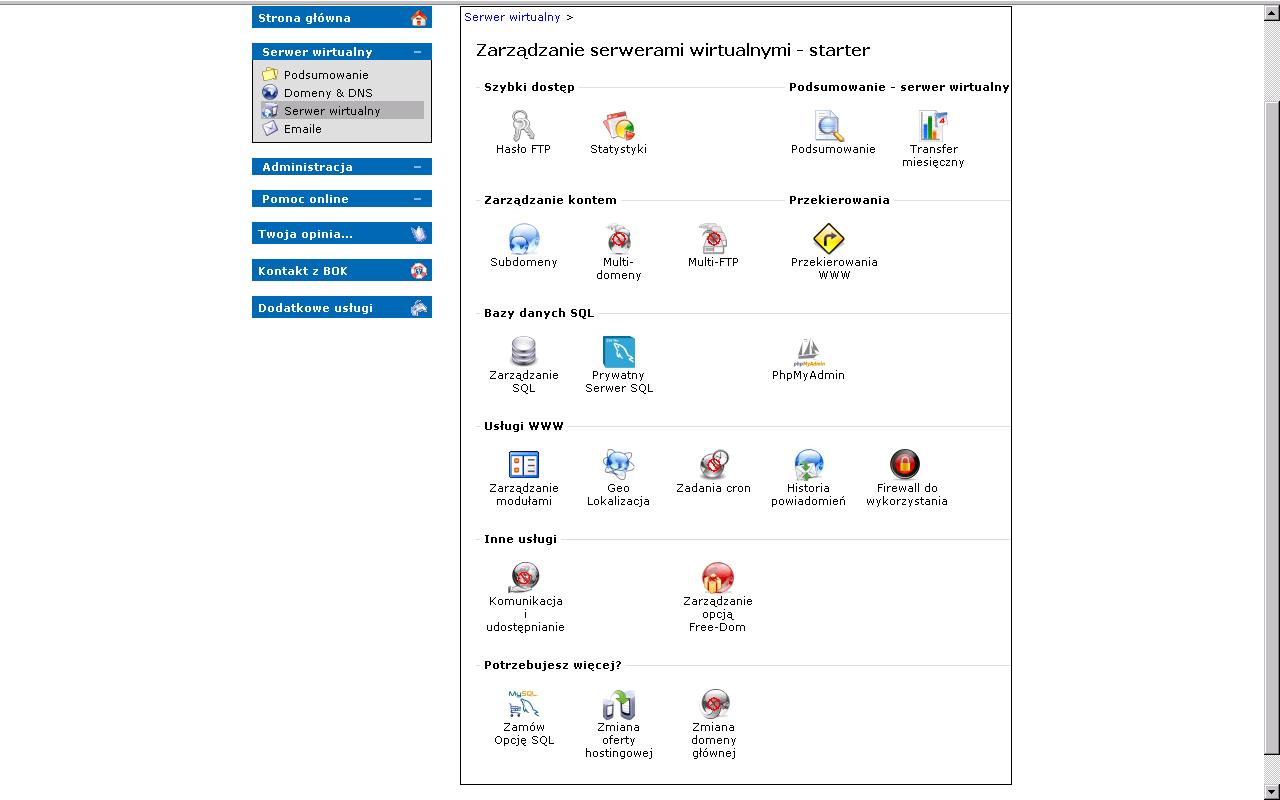
Task: Click Firewall do wykorzystania lock icon
Action: point(904,465)
